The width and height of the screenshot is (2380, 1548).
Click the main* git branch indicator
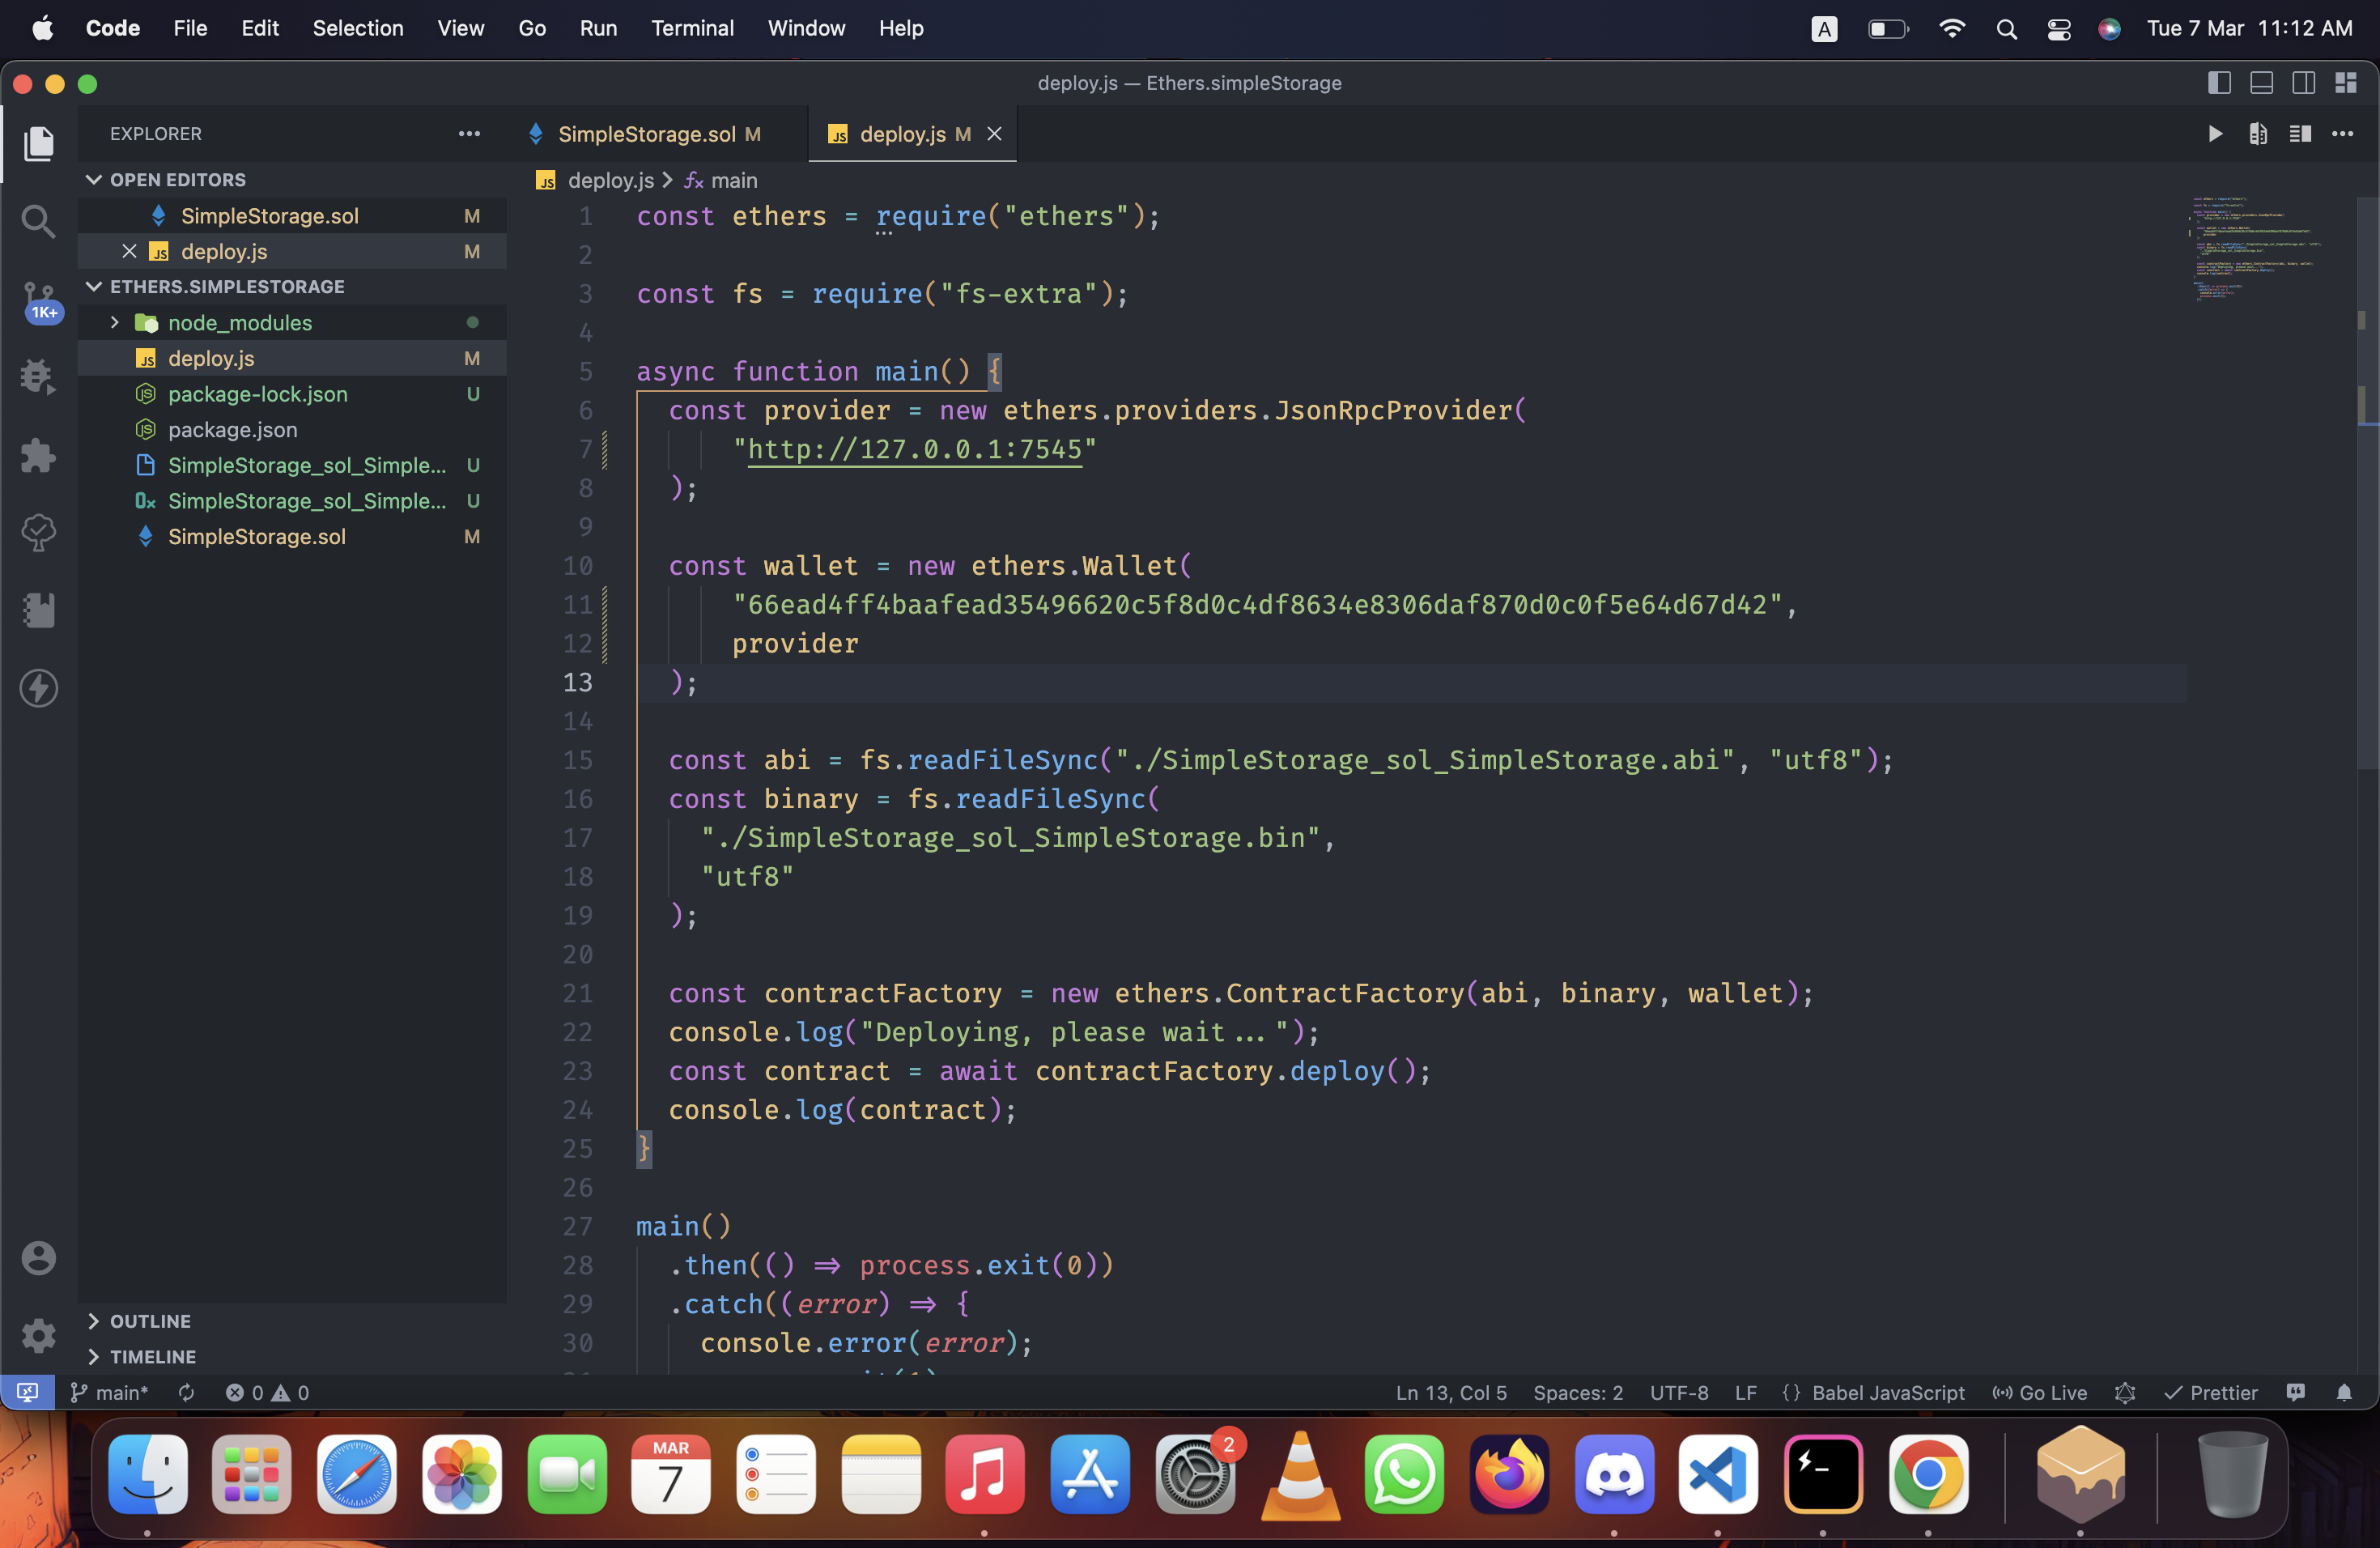(109, 1392)
